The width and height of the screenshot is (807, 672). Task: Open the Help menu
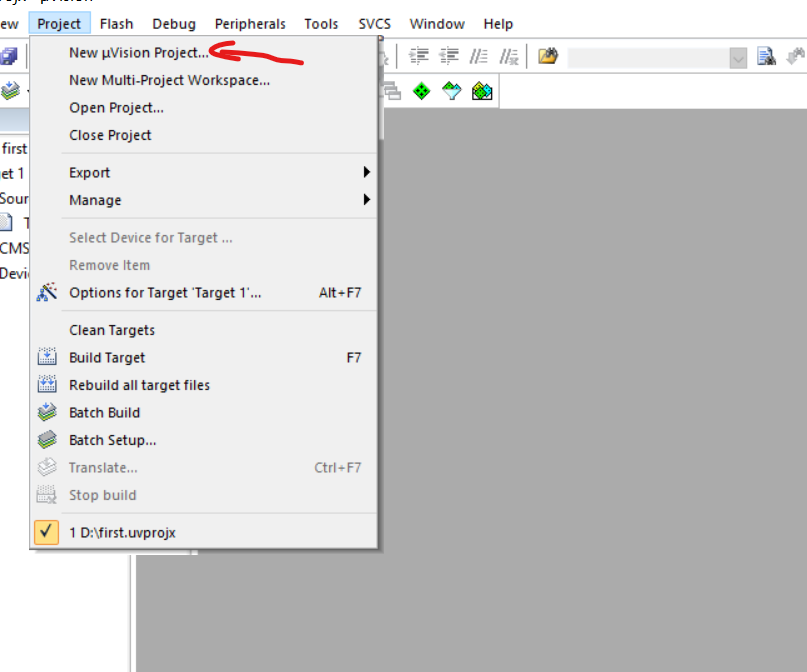[x=498, y=24]
